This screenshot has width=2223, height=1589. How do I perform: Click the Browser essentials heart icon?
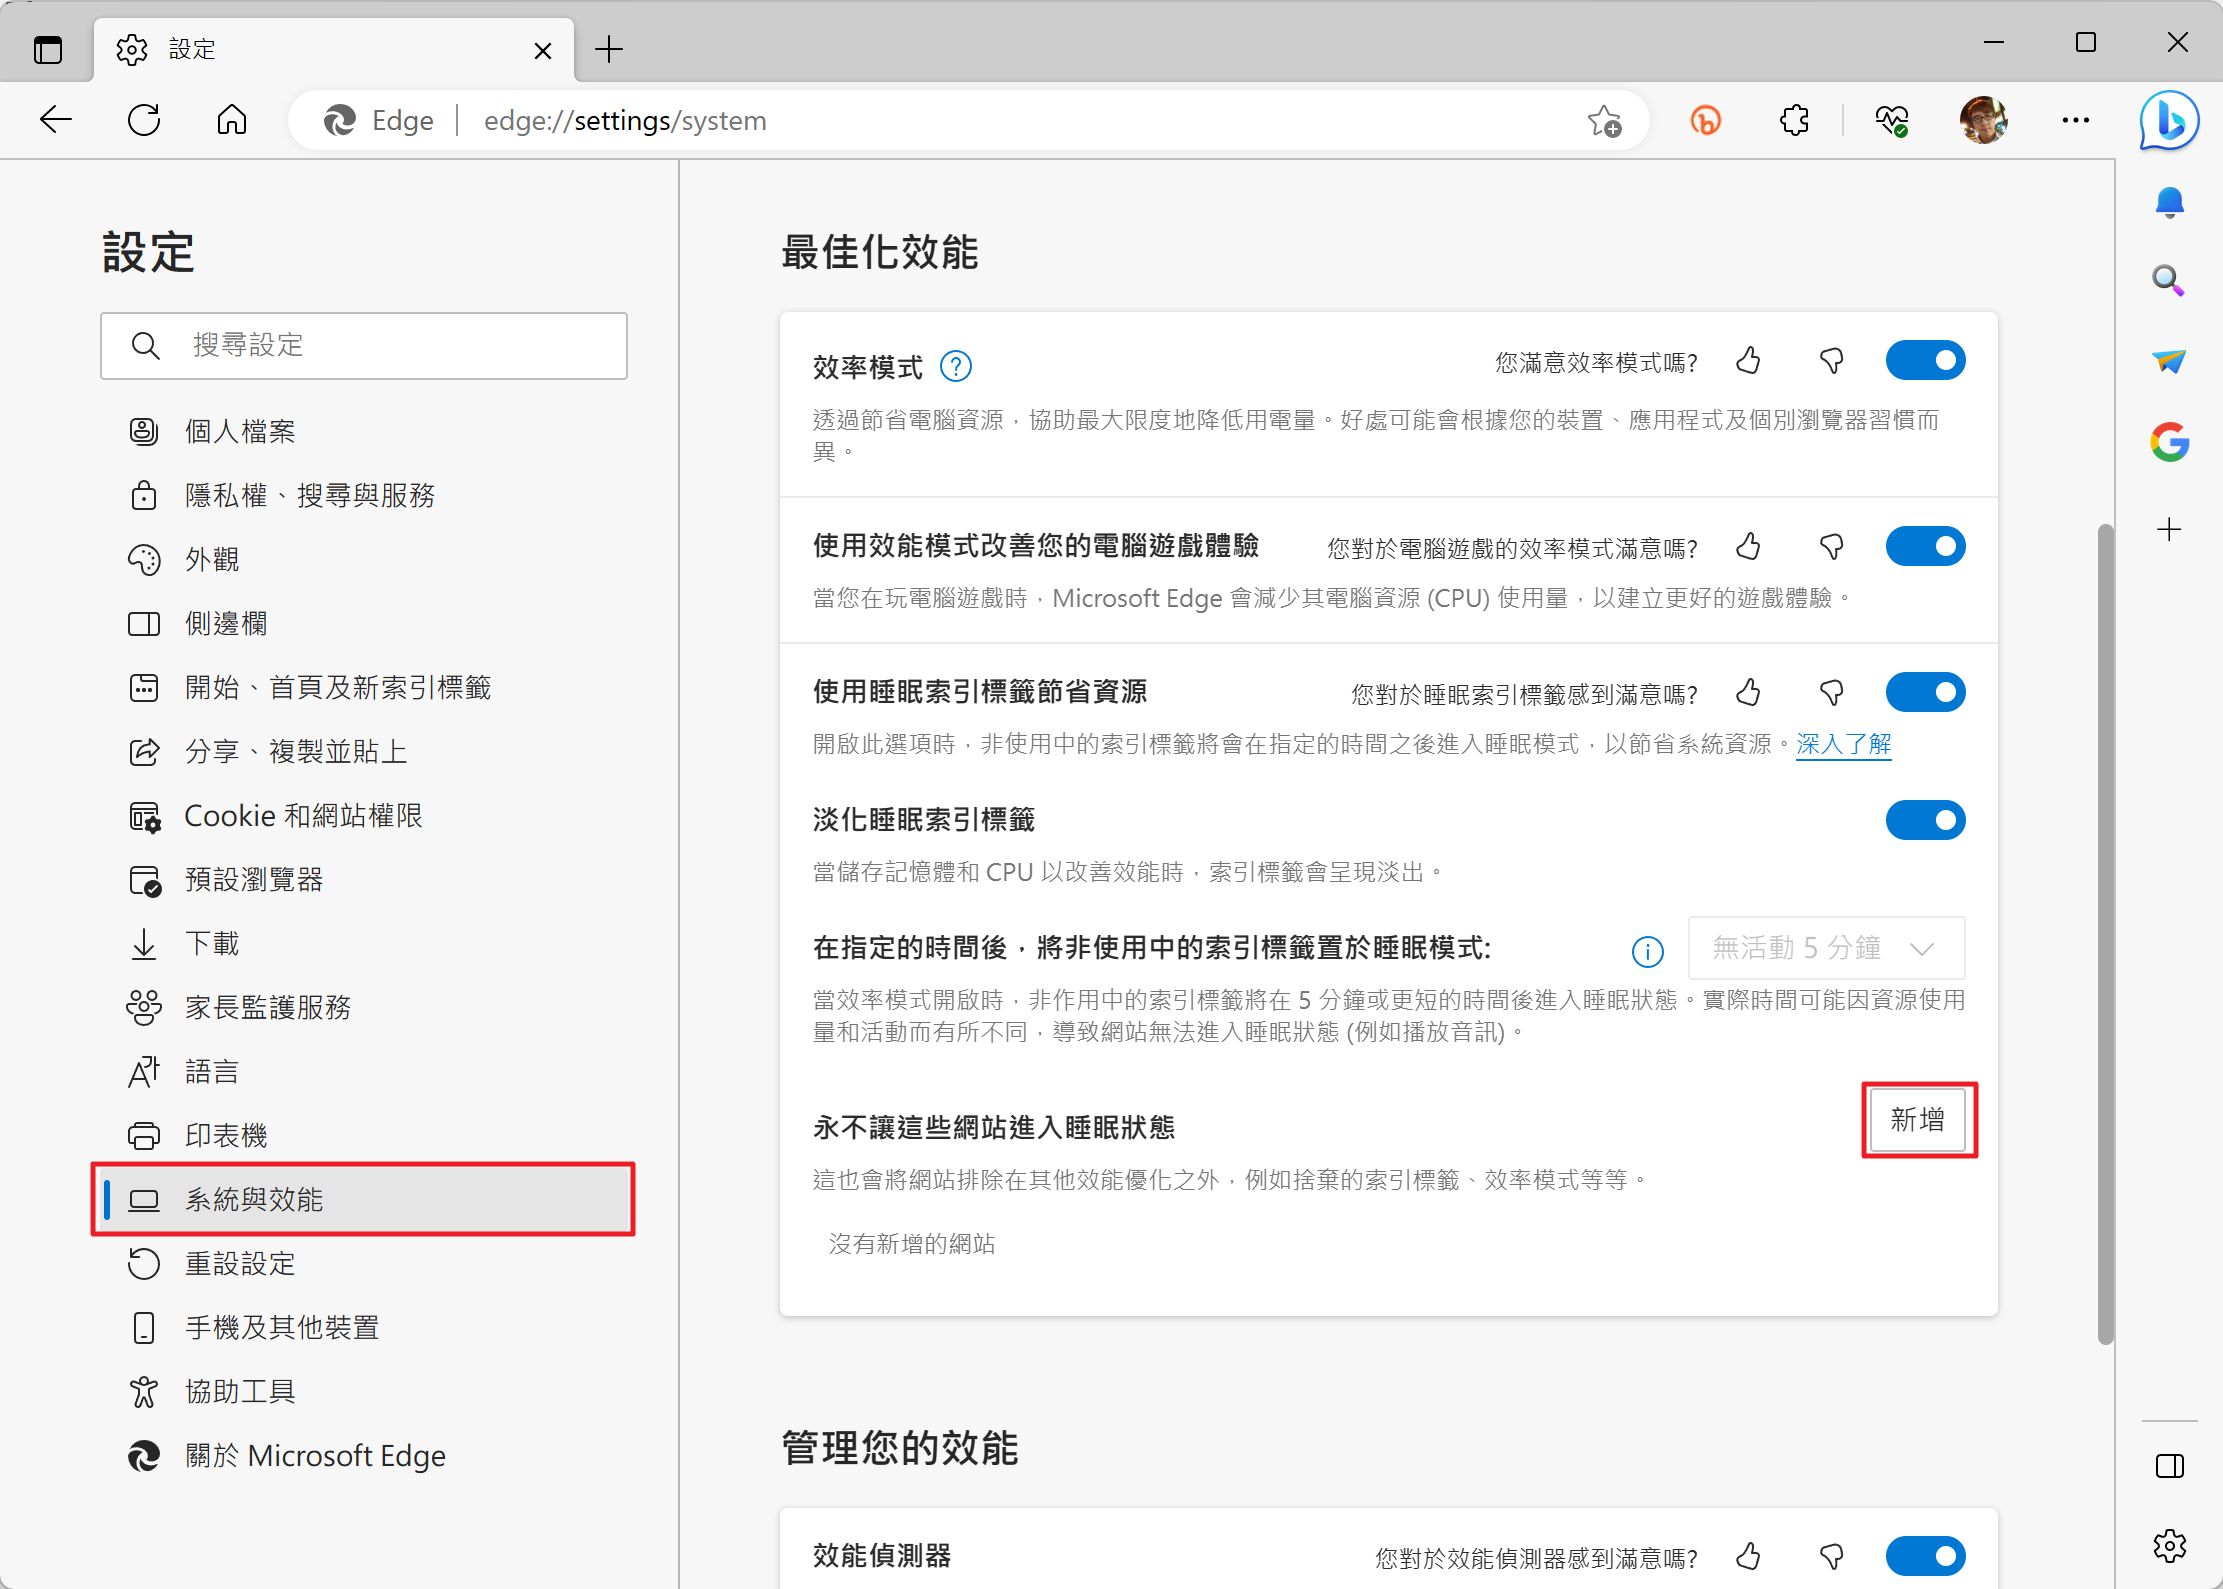1891,121
